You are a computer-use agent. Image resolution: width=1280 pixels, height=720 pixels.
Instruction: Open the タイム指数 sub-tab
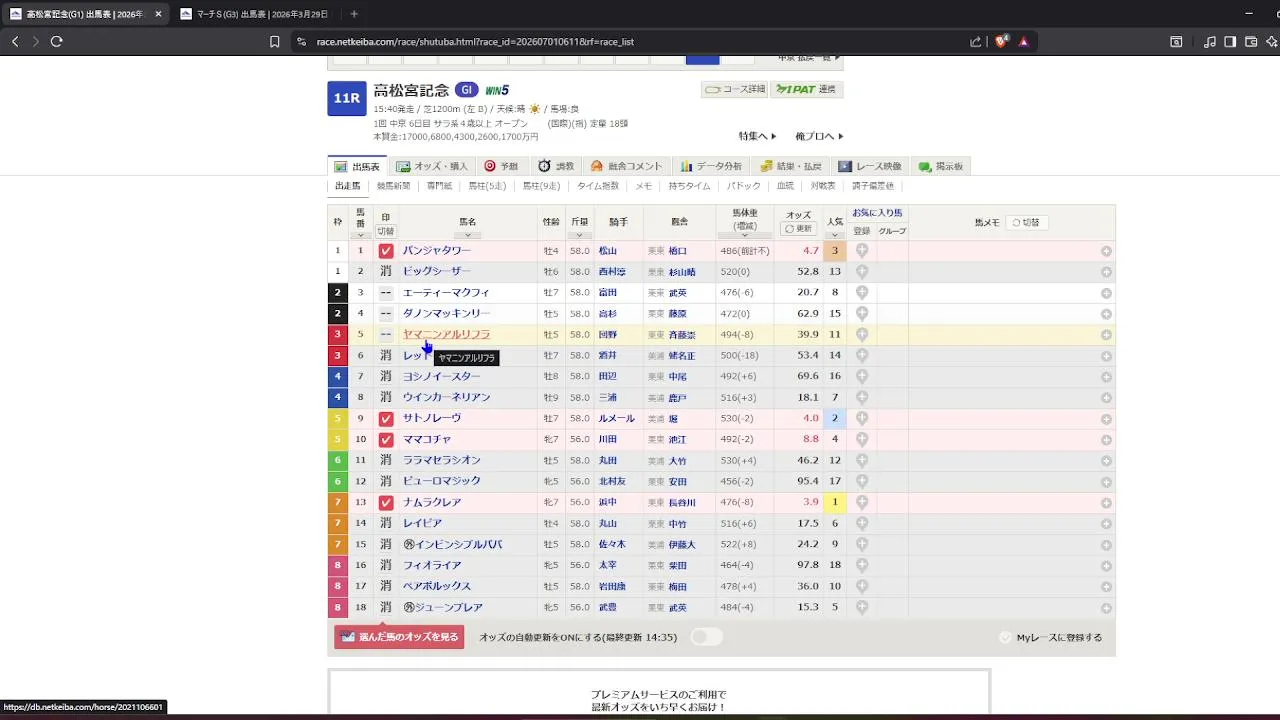click(x=598, y=186)
